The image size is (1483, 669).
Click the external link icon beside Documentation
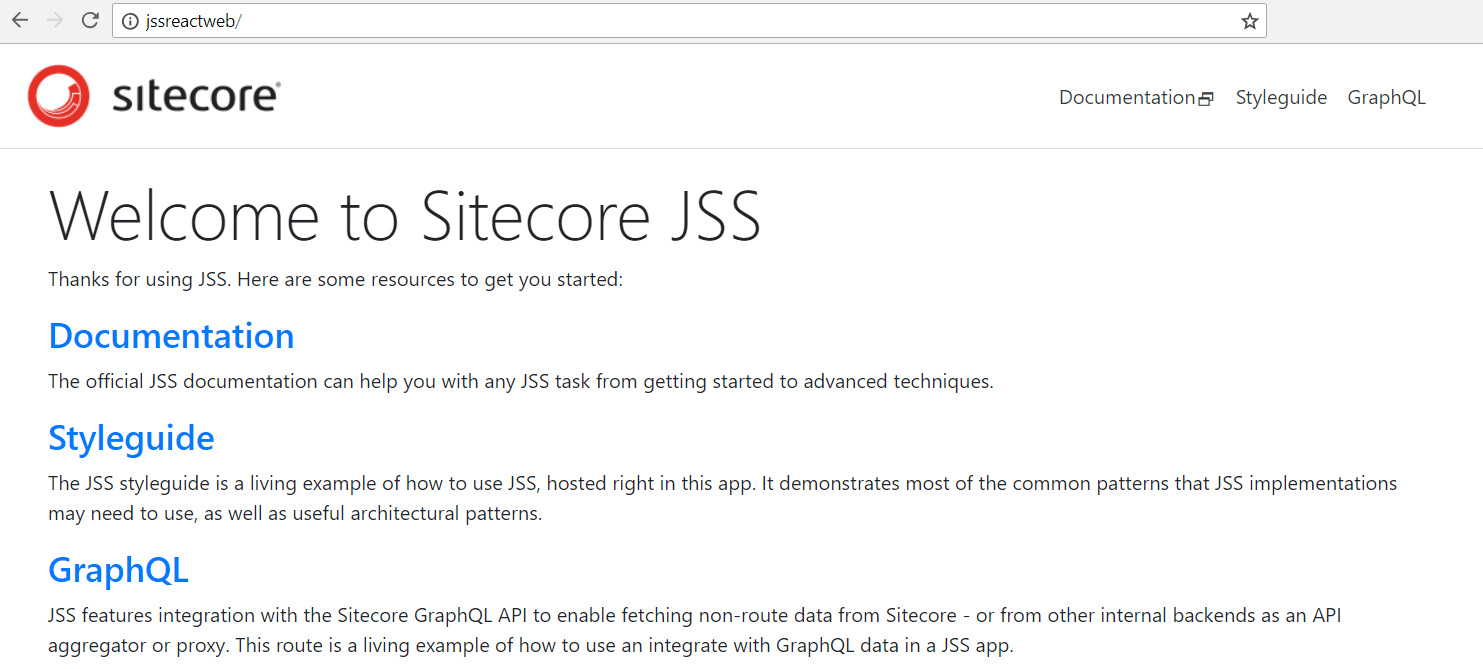(1206, 98)
